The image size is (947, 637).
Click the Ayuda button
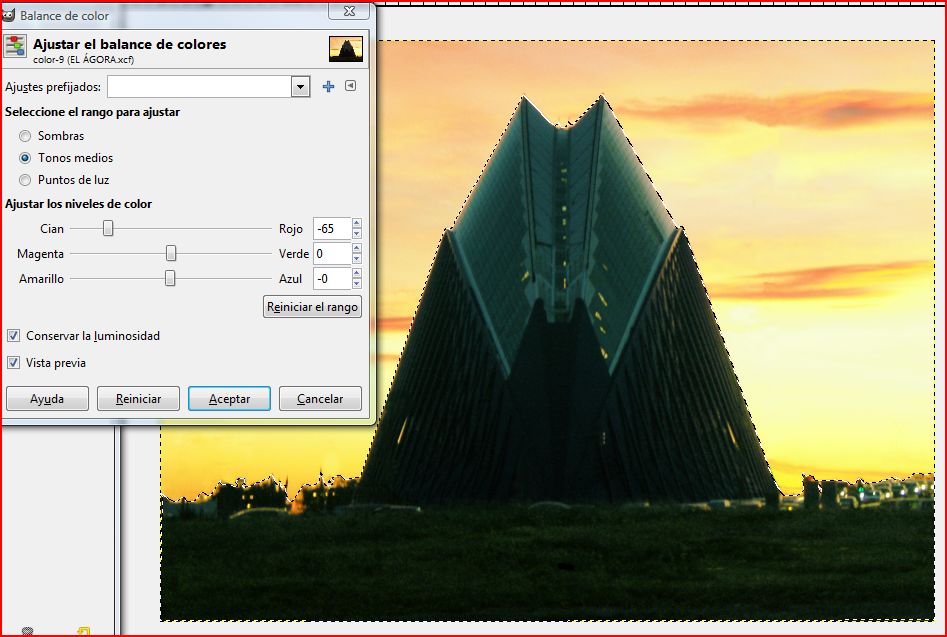pyautogui.click(x=47, y=399)
